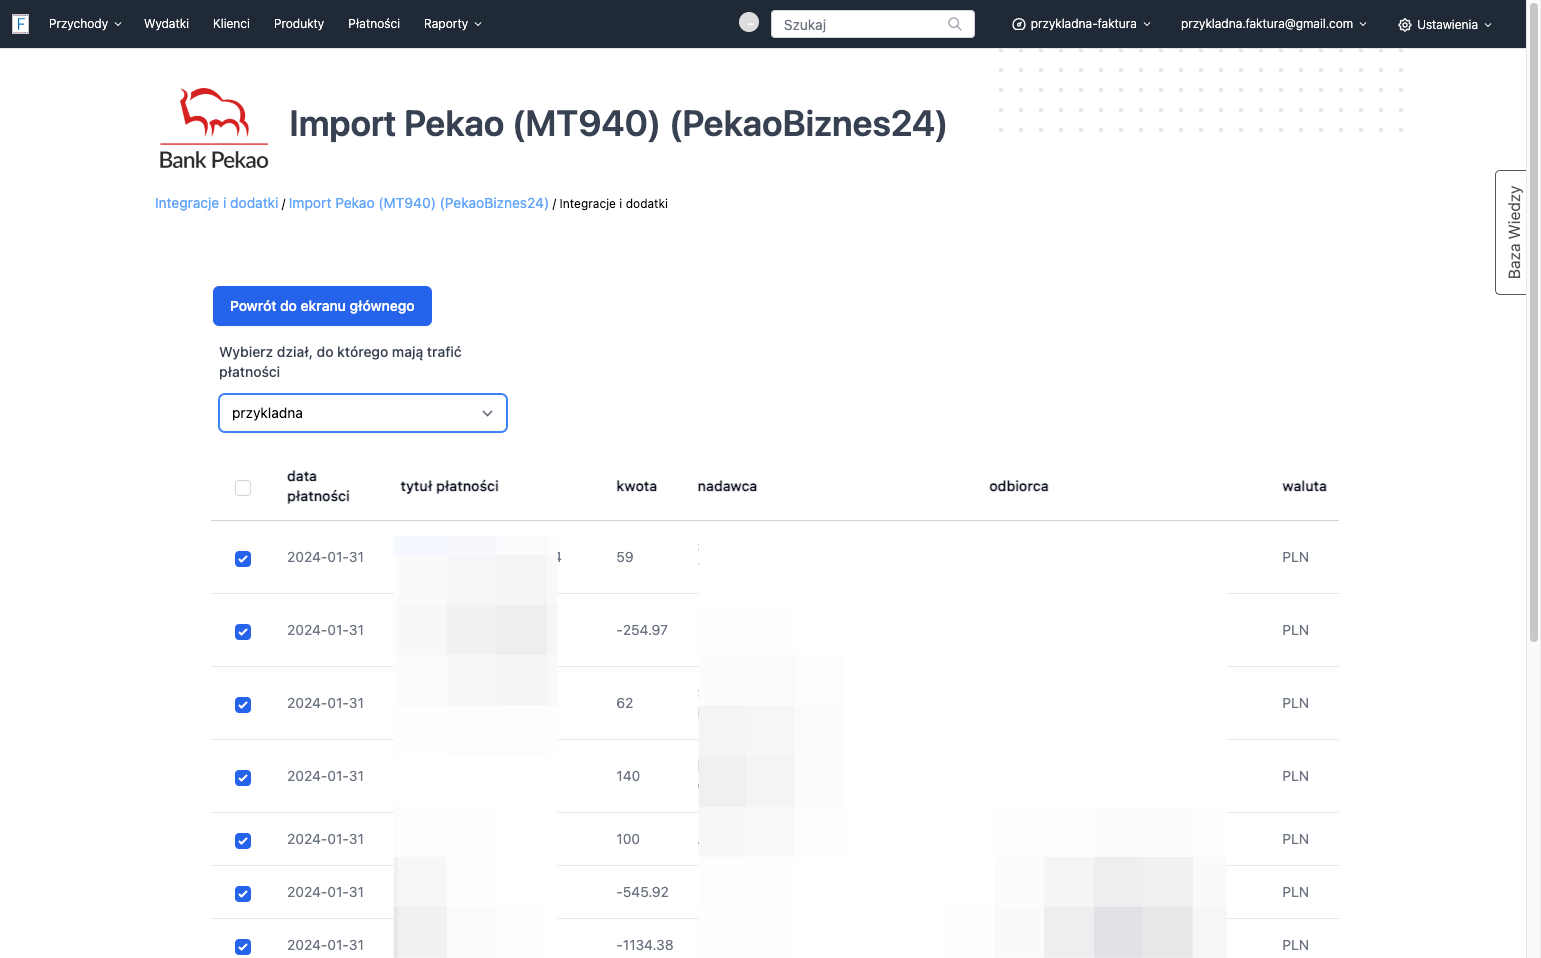The height and width of the screenshot is (958, 1541).
Task: Expand the Raporty dropdown menu
Action: tap(453, 24)
